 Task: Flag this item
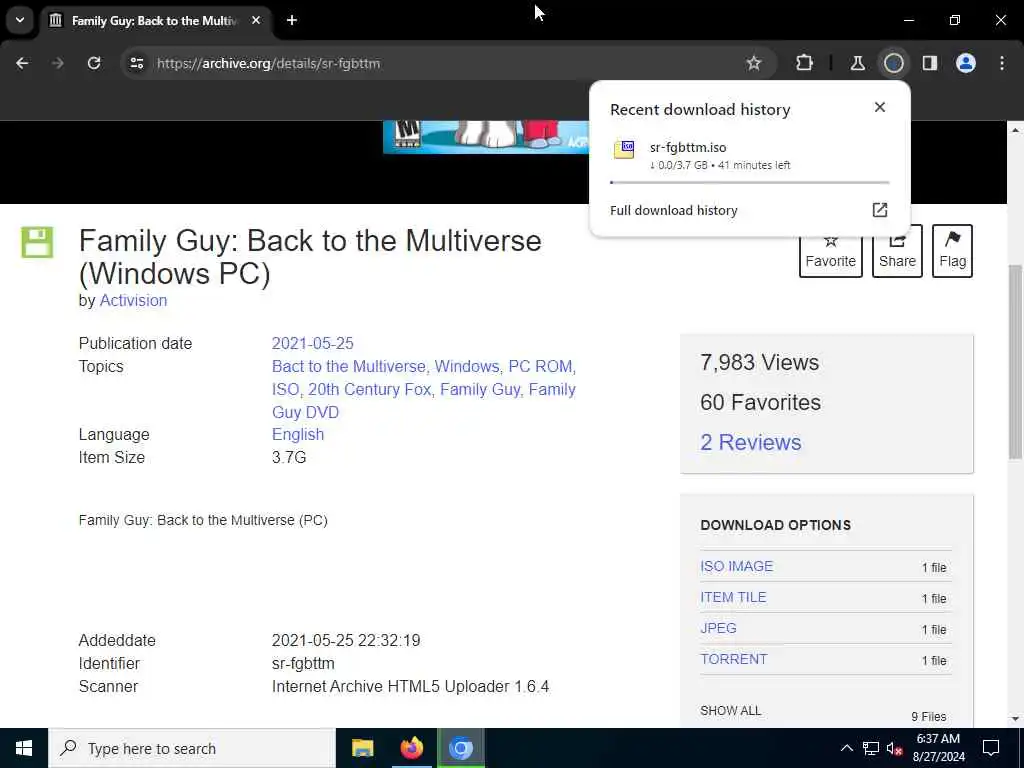[952, 251]
